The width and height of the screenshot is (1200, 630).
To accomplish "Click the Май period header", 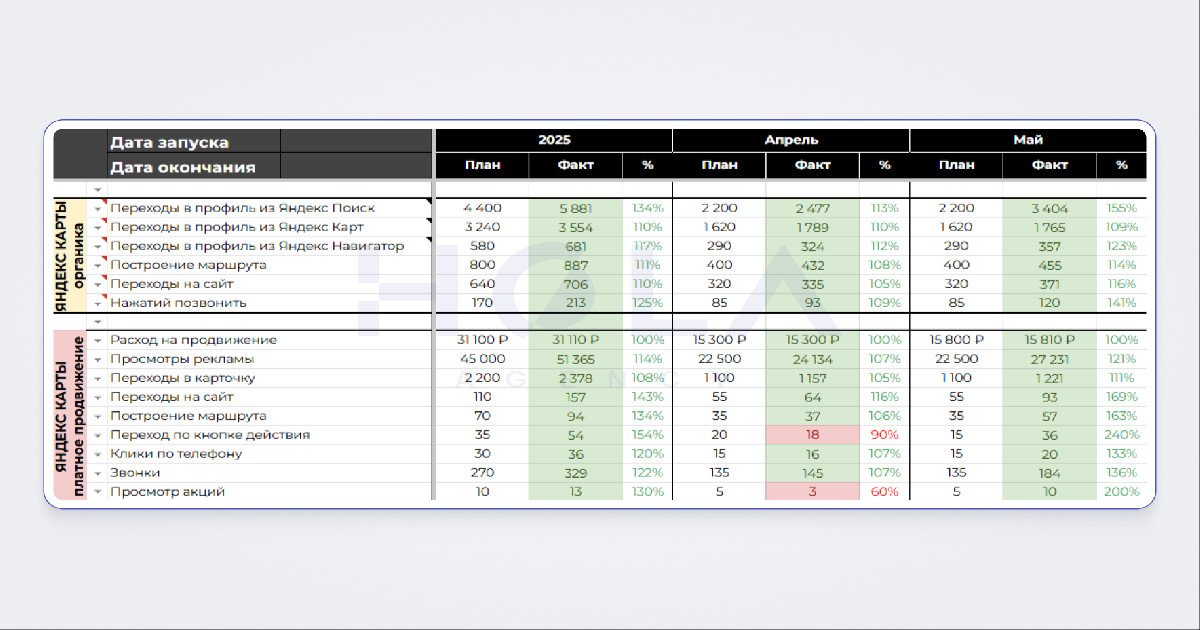I will [x=1028, y=141].
